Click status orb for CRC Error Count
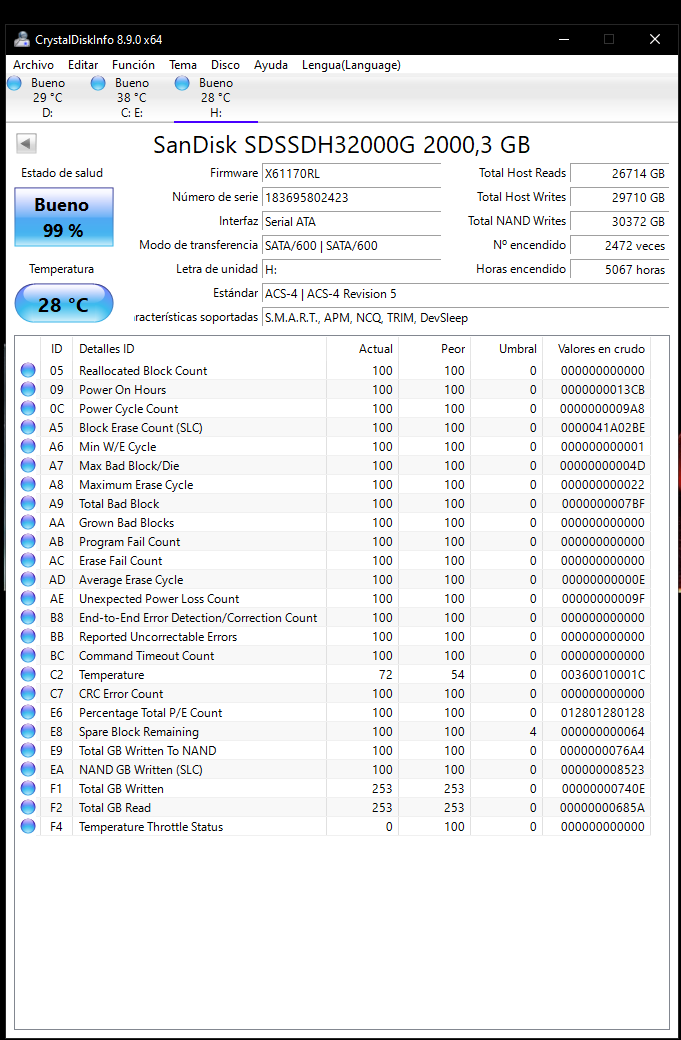The width and height of the screenshot is (681, 1040). (x=28, y=694)
